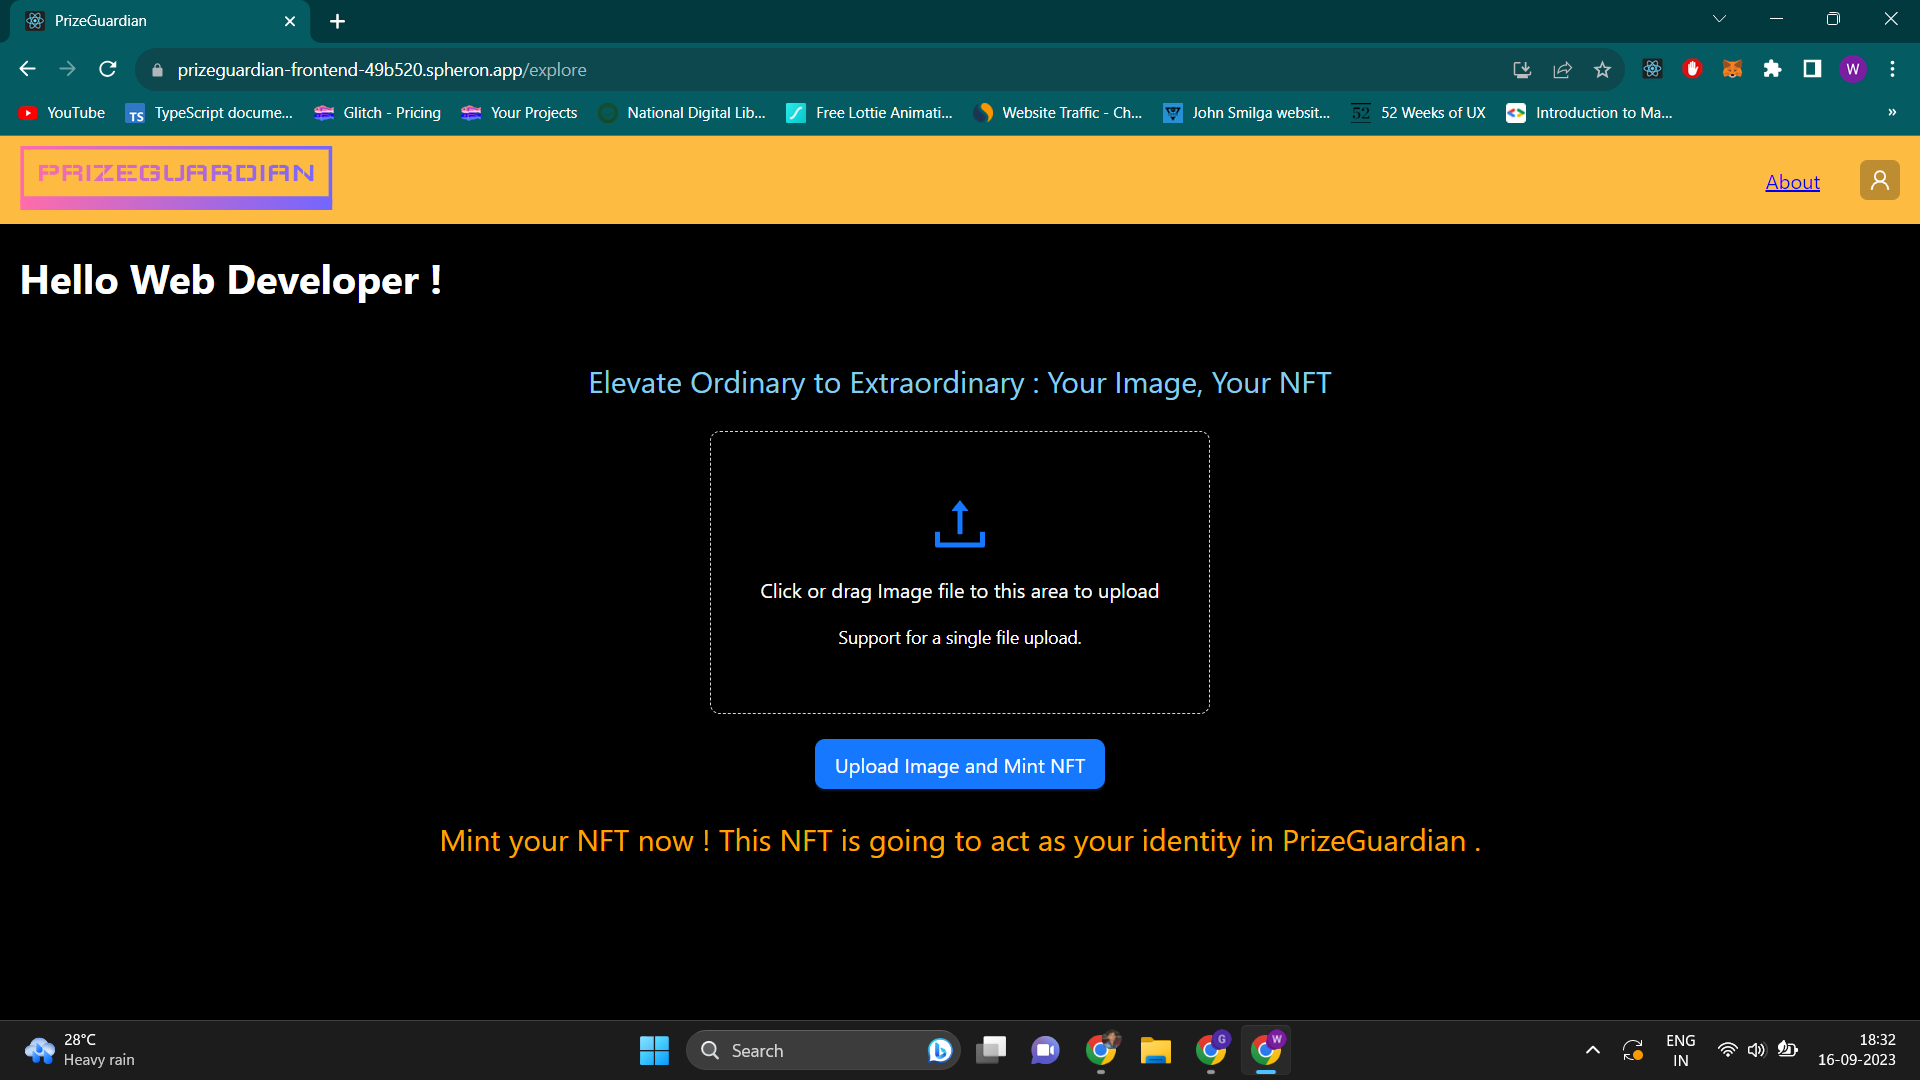This screenshot has height=1080, width=1920.
Task: Open the Extensions puzzle icon
Action: coord(1772,69)
